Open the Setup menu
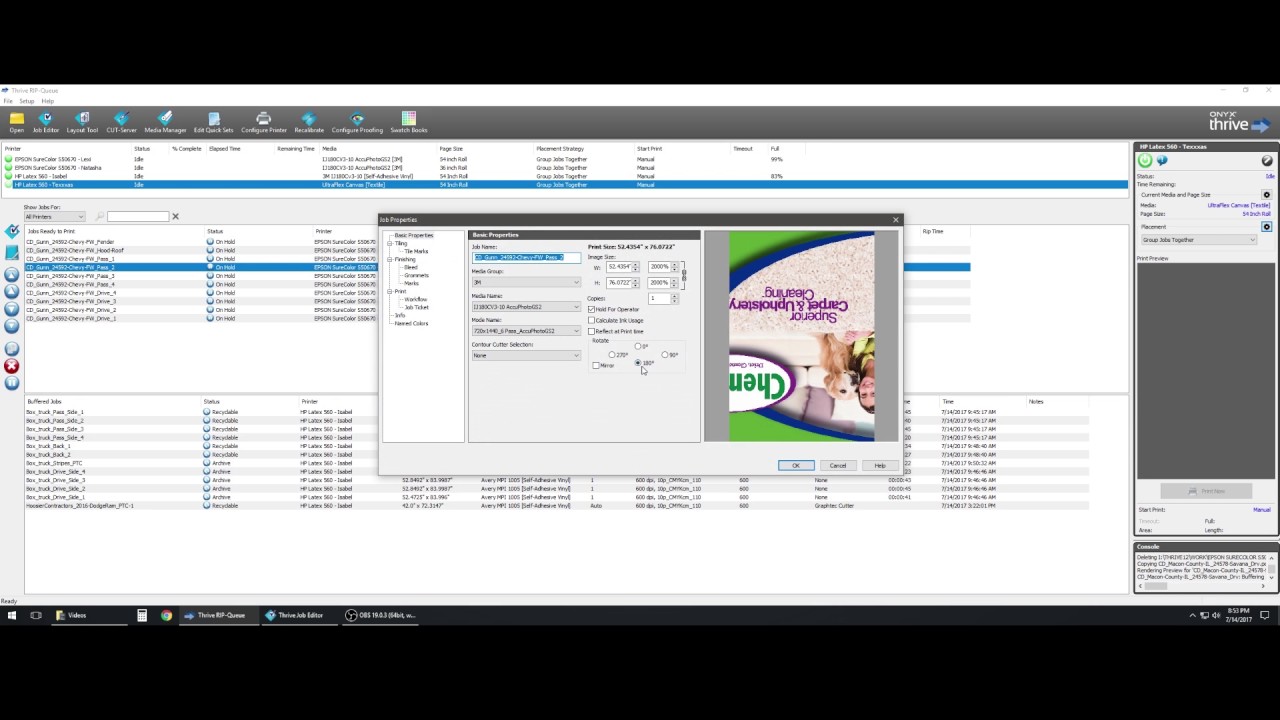 [26, 101]
